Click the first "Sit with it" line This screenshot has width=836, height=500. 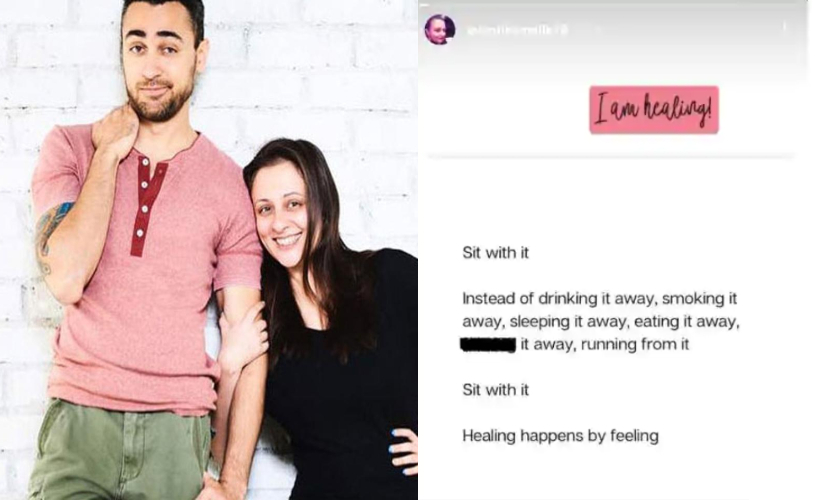click(495, 253)
